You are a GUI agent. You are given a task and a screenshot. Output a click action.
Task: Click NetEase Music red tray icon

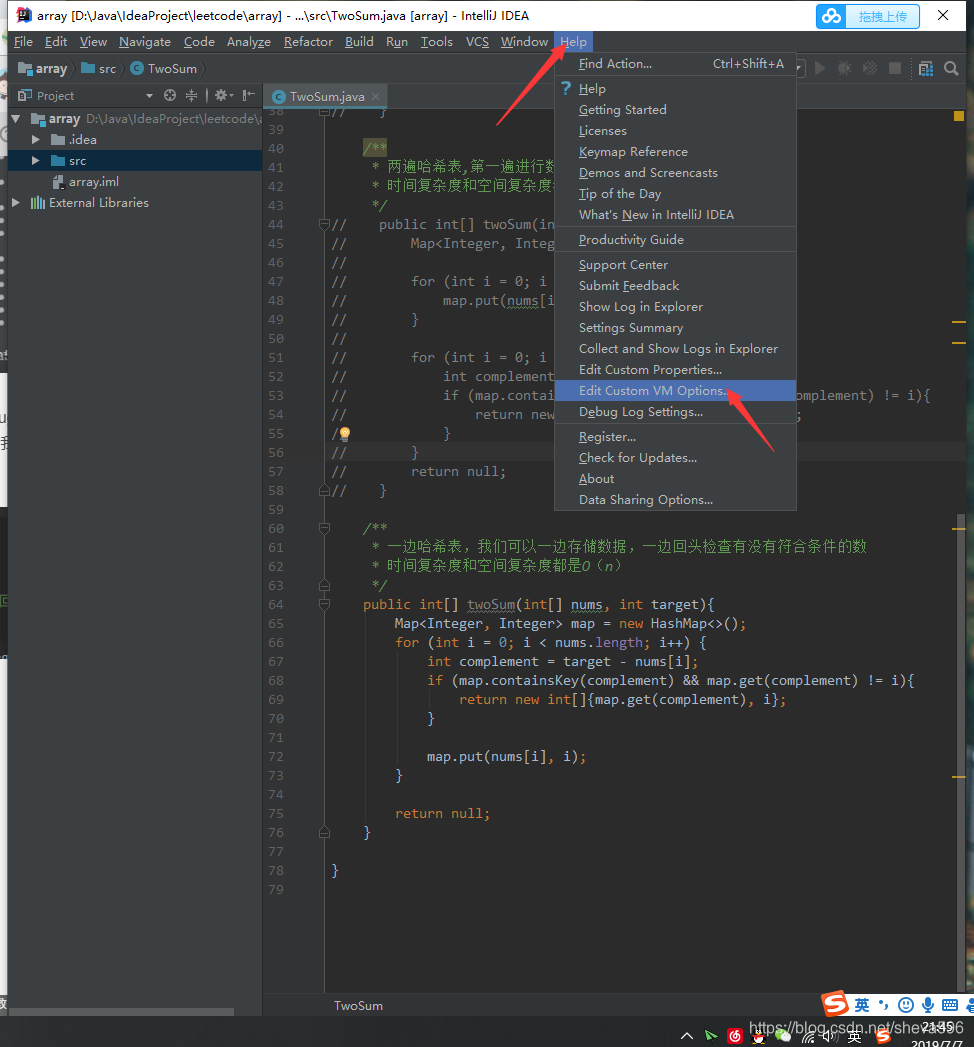[735, 1036]
